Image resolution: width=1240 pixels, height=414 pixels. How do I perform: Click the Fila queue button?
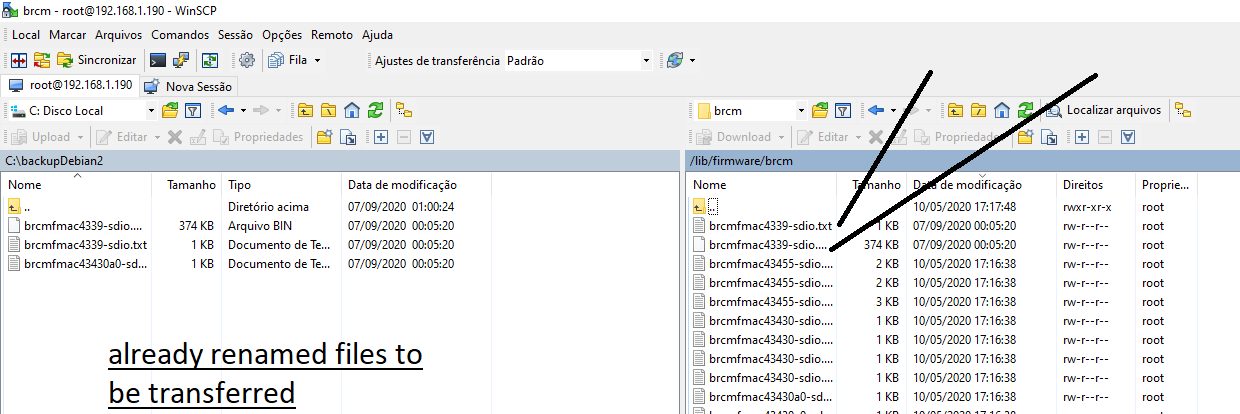click(x=288, y=60)
